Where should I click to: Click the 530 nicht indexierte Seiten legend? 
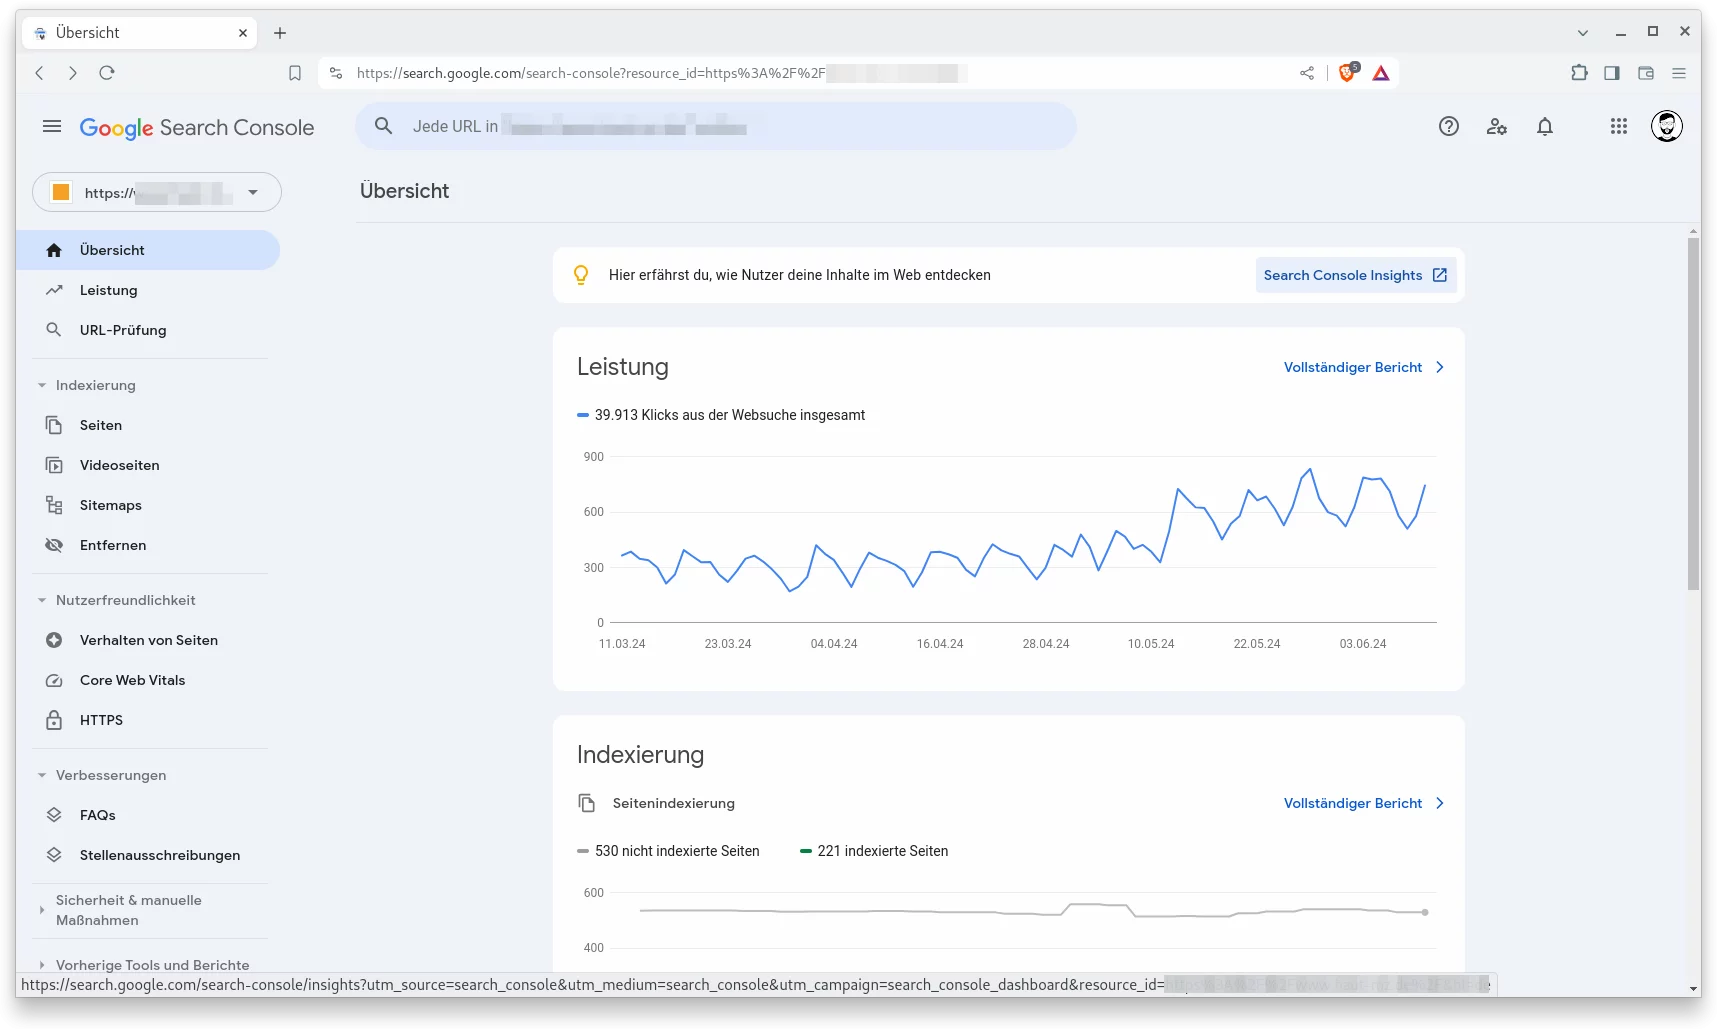click(x=668, y=851)
